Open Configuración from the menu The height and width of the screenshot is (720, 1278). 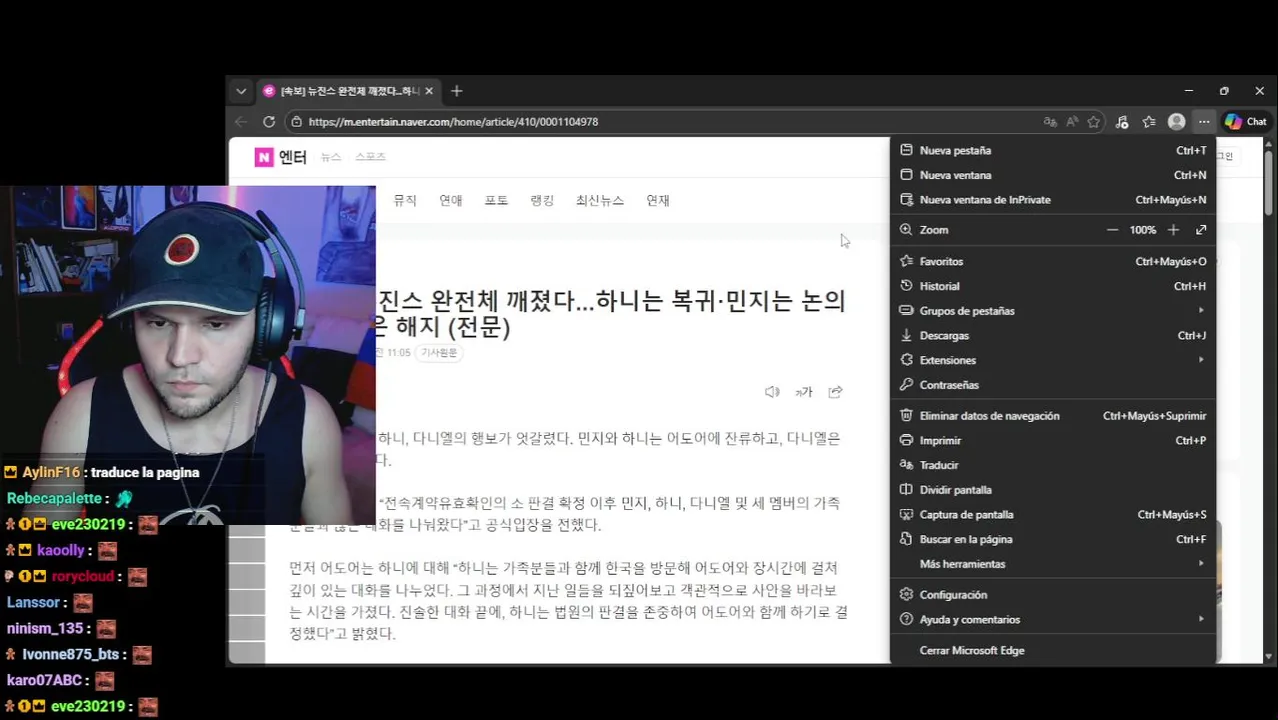click(1053, 594)
